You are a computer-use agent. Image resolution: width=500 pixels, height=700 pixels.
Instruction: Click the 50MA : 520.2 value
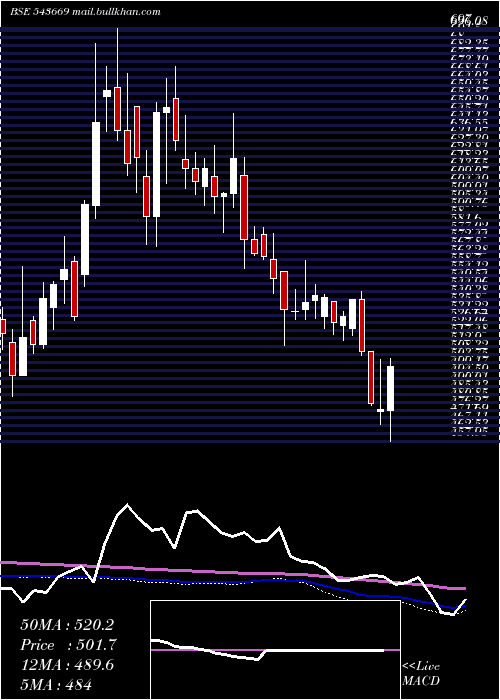67,625
